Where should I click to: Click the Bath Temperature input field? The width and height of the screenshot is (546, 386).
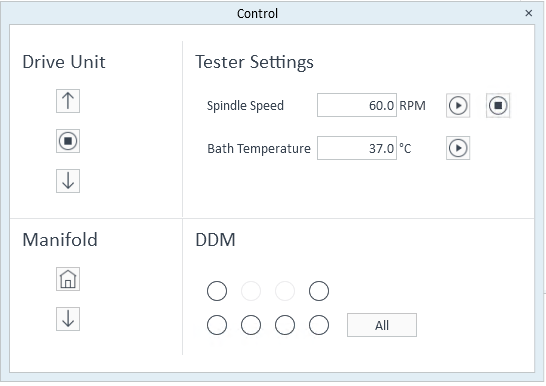tap(357, 148)
